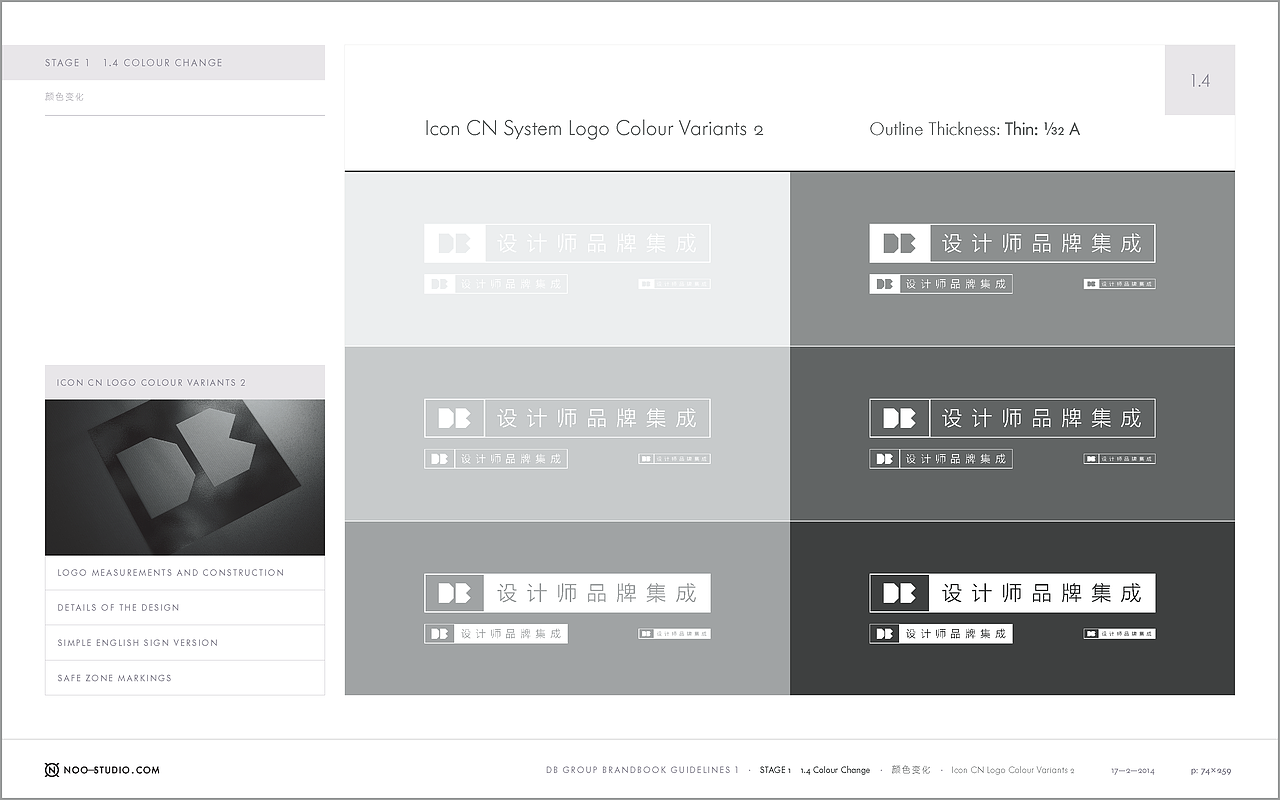Click the p: 74×959 page info in footer
This screenshot has width=1280, height=800.
[1211, 771]
